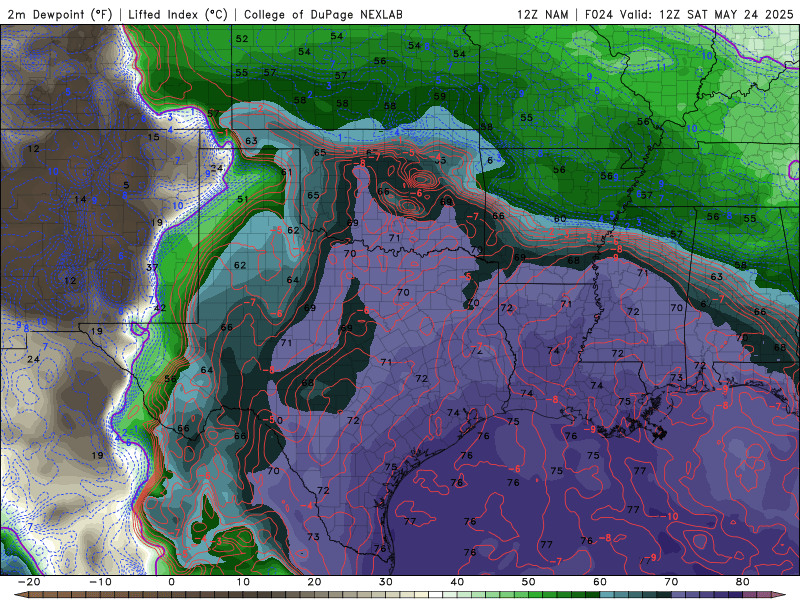Click the 0 tick label on color bar
The width and height of the screenshot is (800, 600).
pyautogui.click(x=171, y=582)
